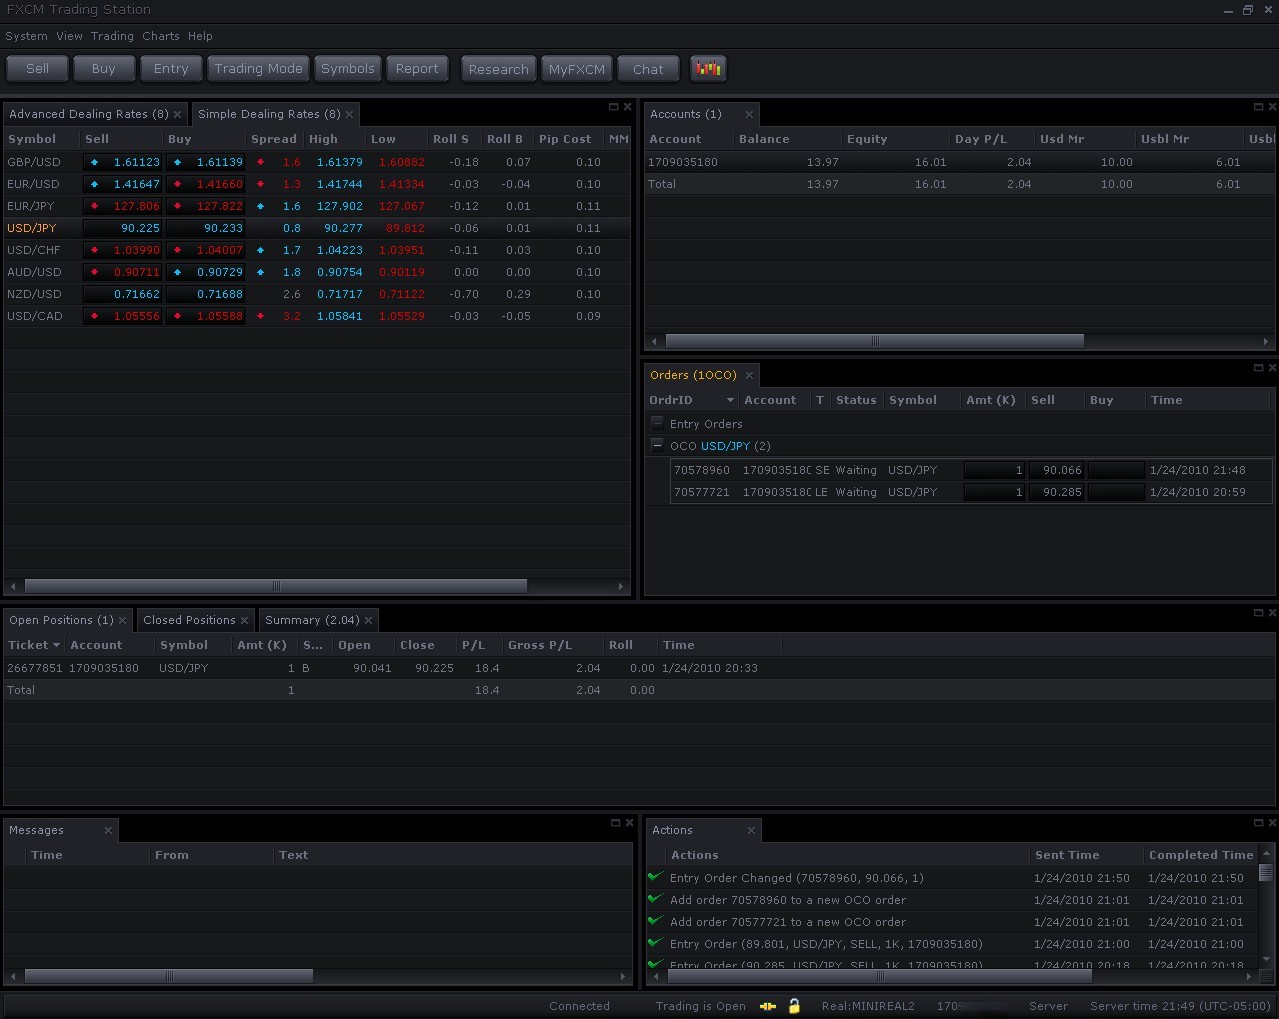
Task: Click 'Trading is Open' status text
Action: (x=700, y=1006)
